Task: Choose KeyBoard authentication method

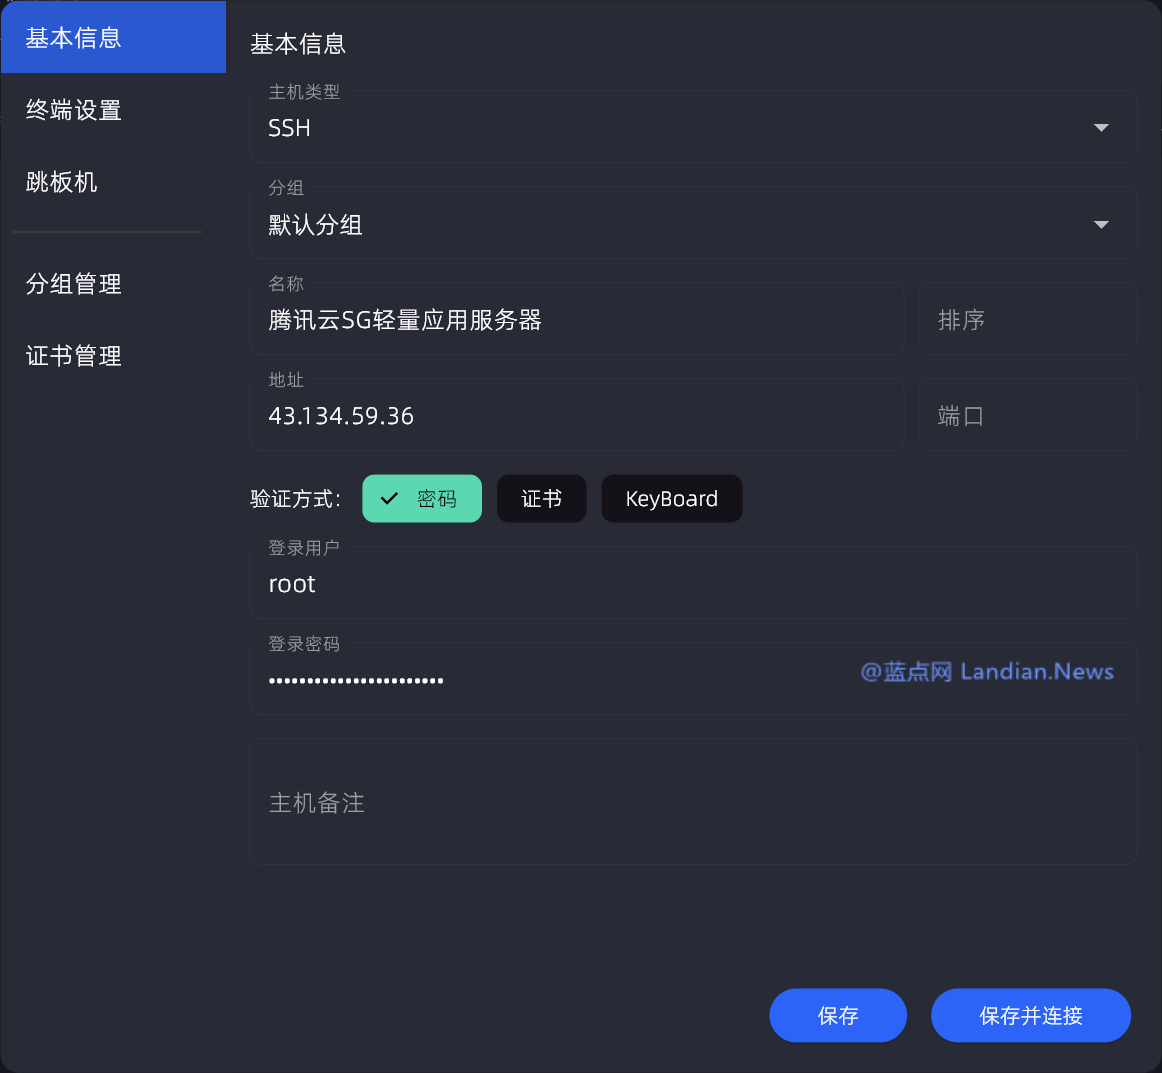Action: (x=671, y=499)
